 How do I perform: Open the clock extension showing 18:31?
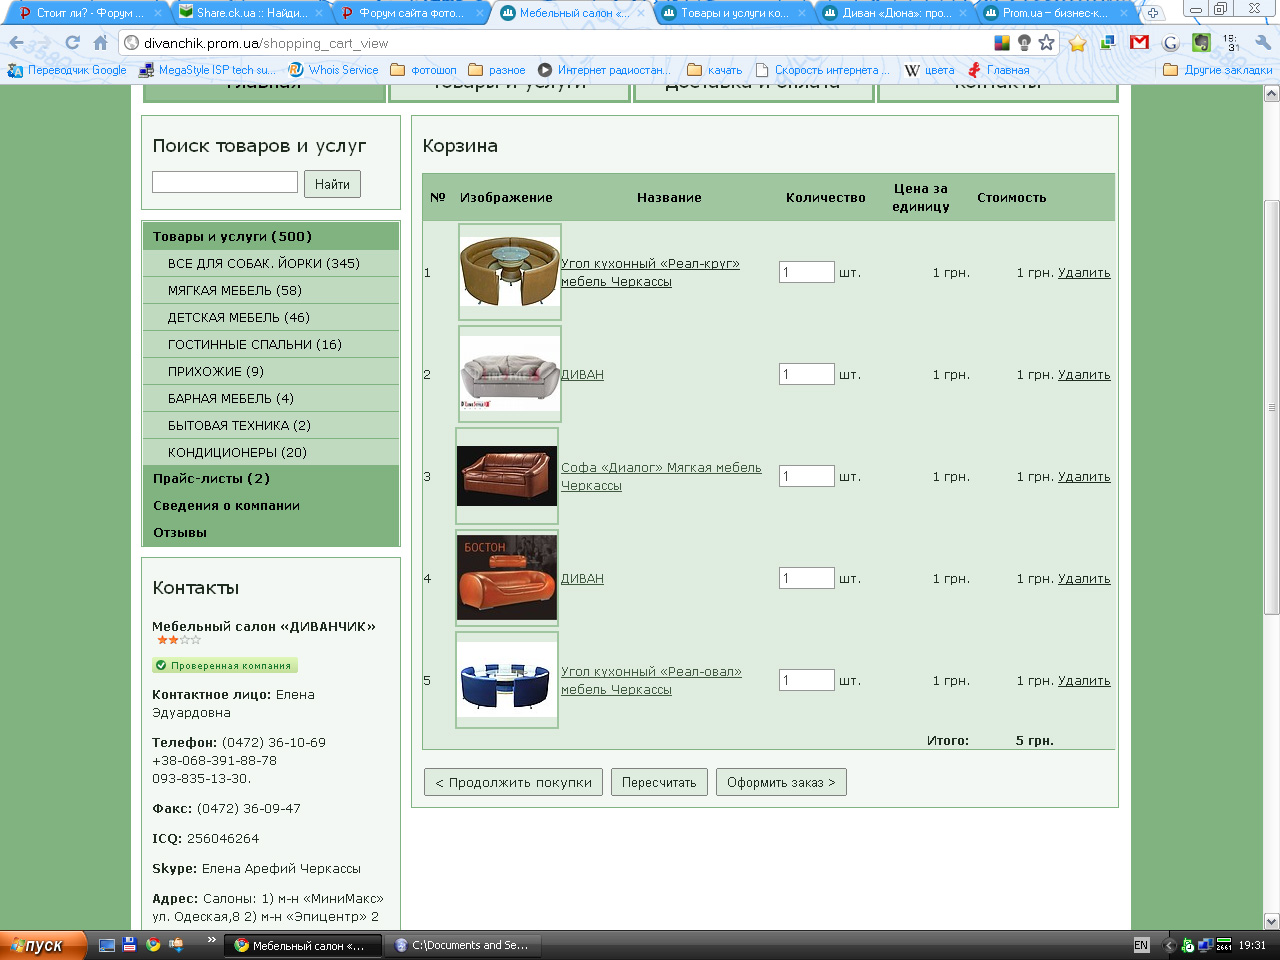pyautogui.click(x=1231, y=43)
